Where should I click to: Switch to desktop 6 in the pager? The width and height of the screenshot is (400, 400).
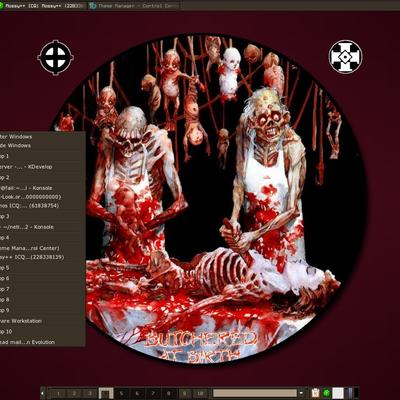[137, 393]
